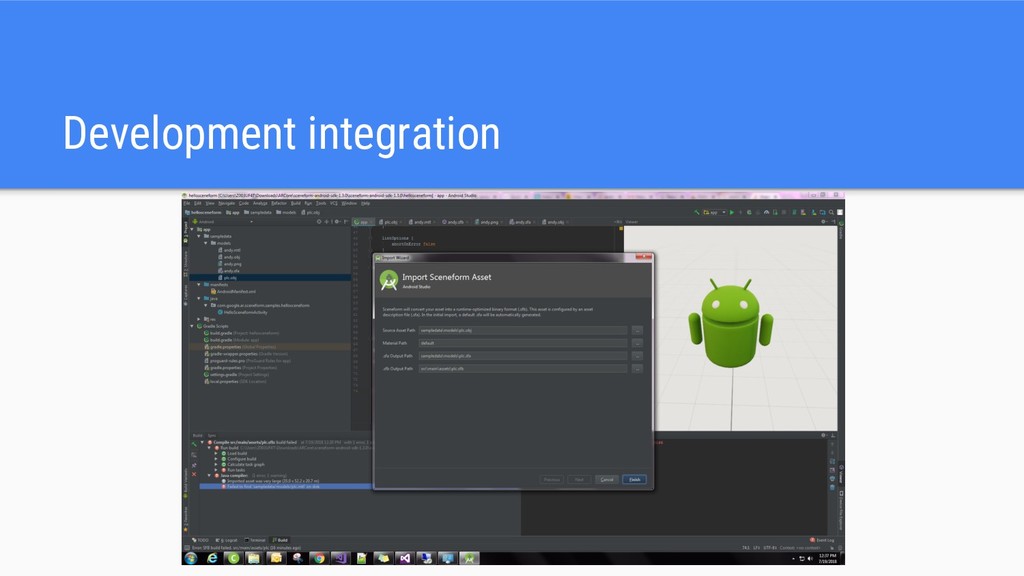Viewport: 1024px width, 576px height.
Task: Open the Edit menu
Action: tap(197, 203)
